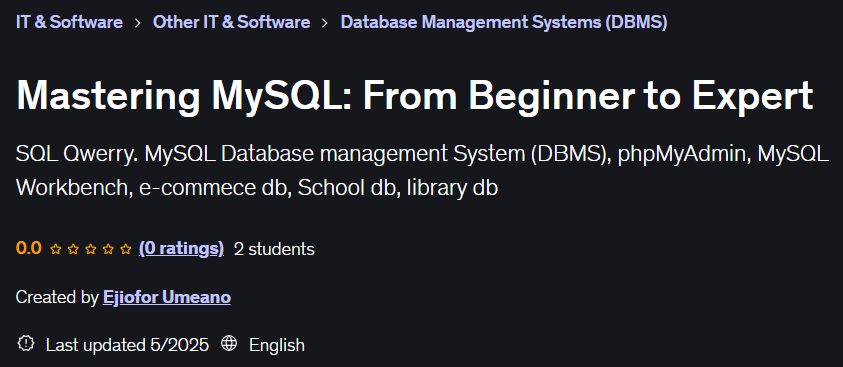843x367 pixels.
Task: Click the five-star rating icons
Action: (90, 249)
